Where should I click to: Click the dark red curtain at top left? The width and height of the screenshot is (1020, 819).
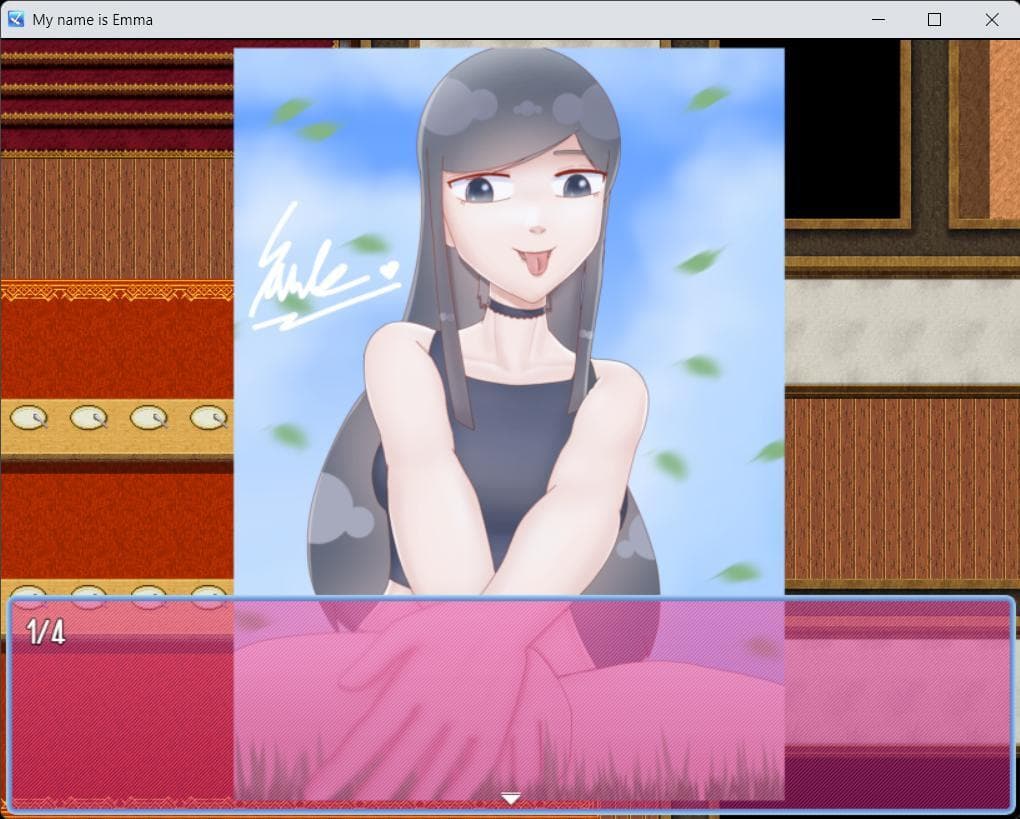coord(117,95)
